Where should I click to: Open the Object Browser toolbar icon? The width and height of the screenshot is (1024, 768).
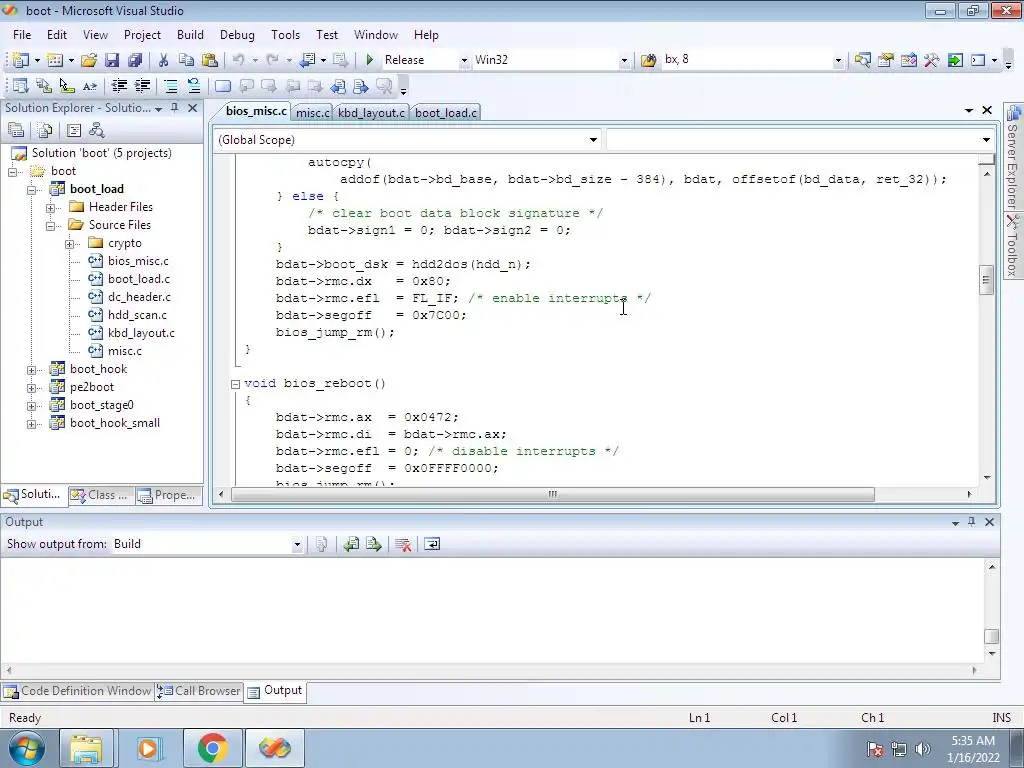click(908, 60)
